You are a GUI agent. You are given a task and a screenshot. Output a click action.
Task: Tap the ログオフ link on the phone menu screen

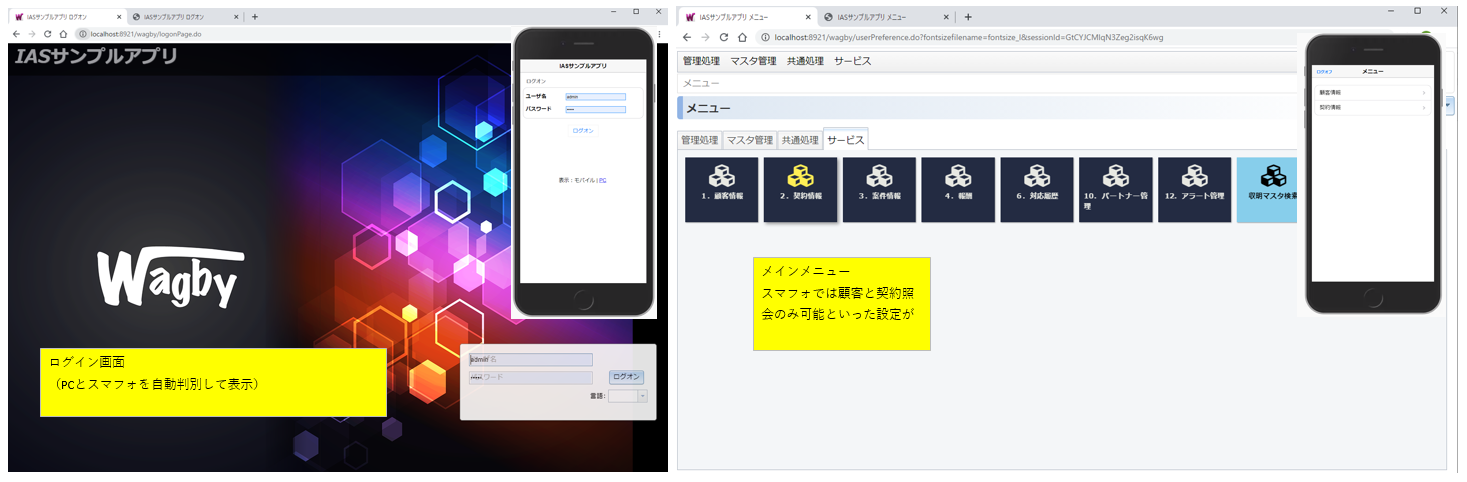[x=1324, y=72]
